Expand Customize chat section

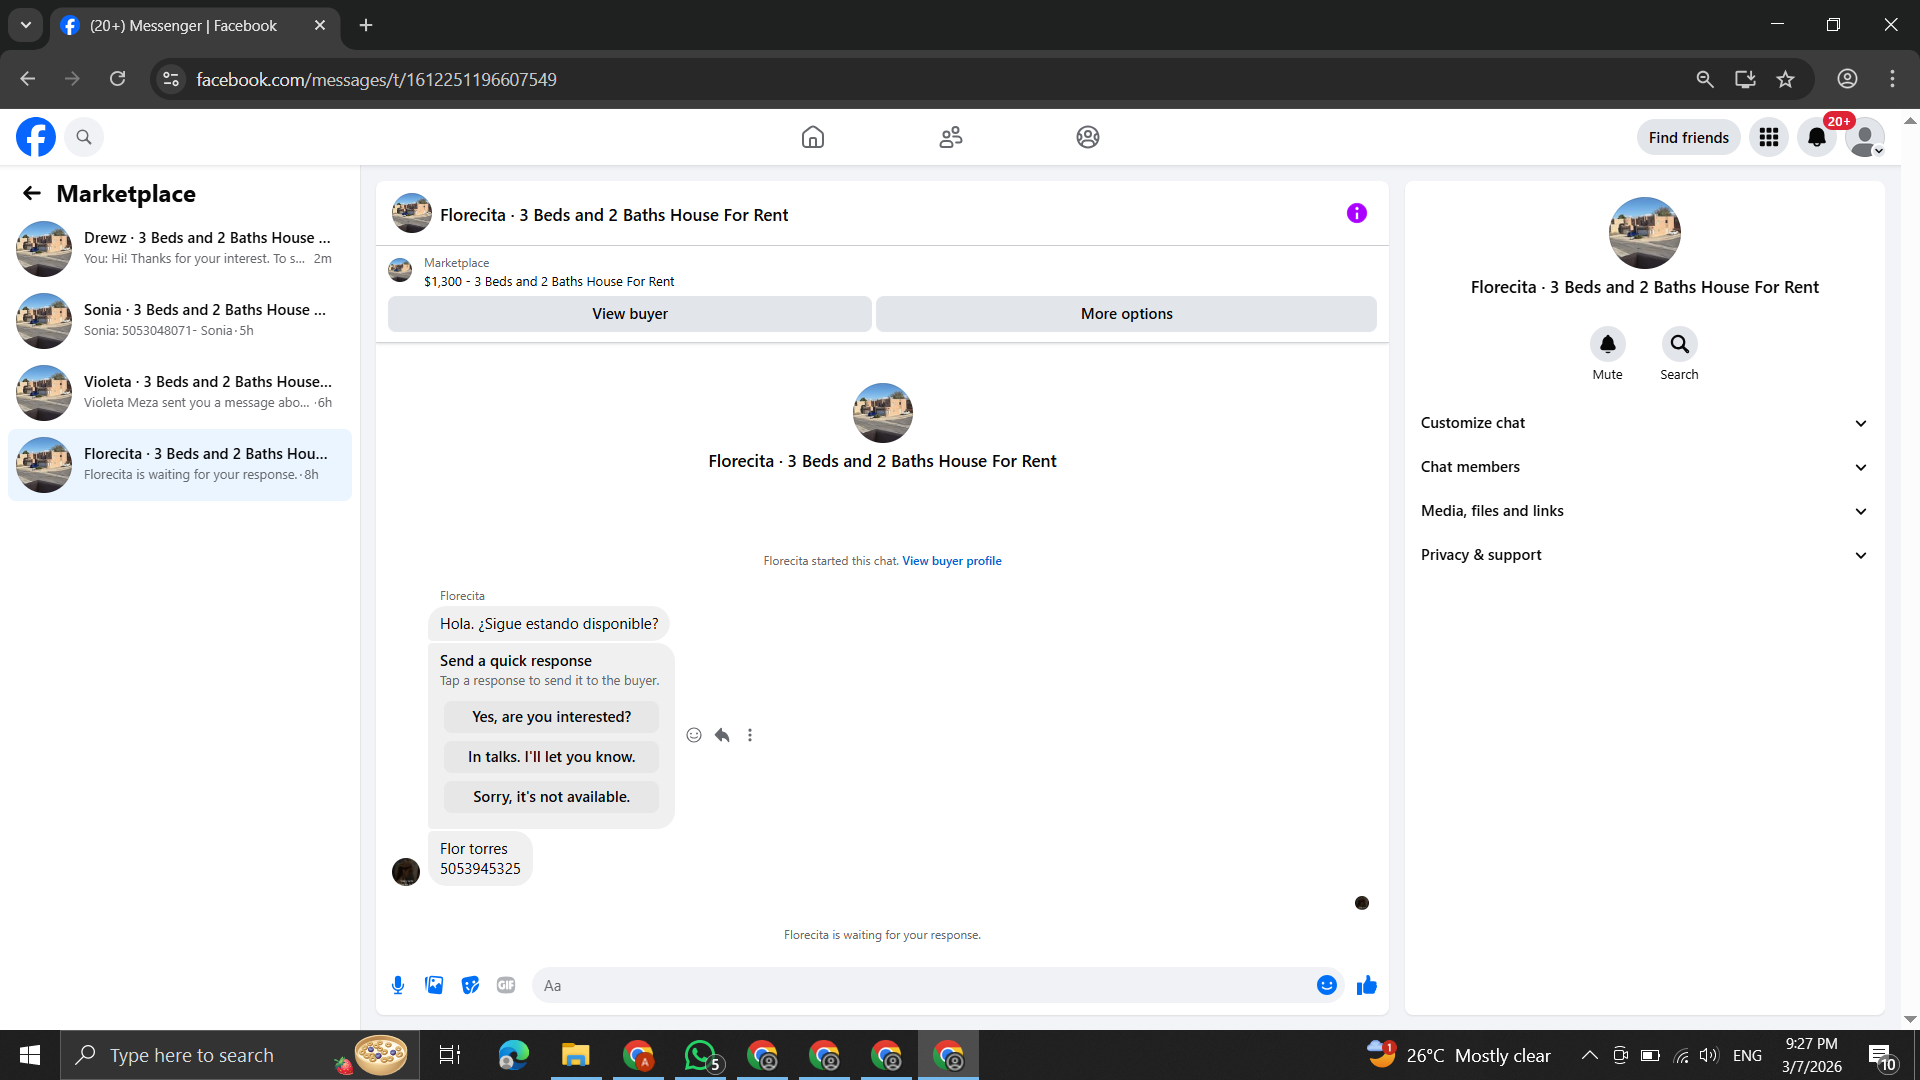[1645, 423]
